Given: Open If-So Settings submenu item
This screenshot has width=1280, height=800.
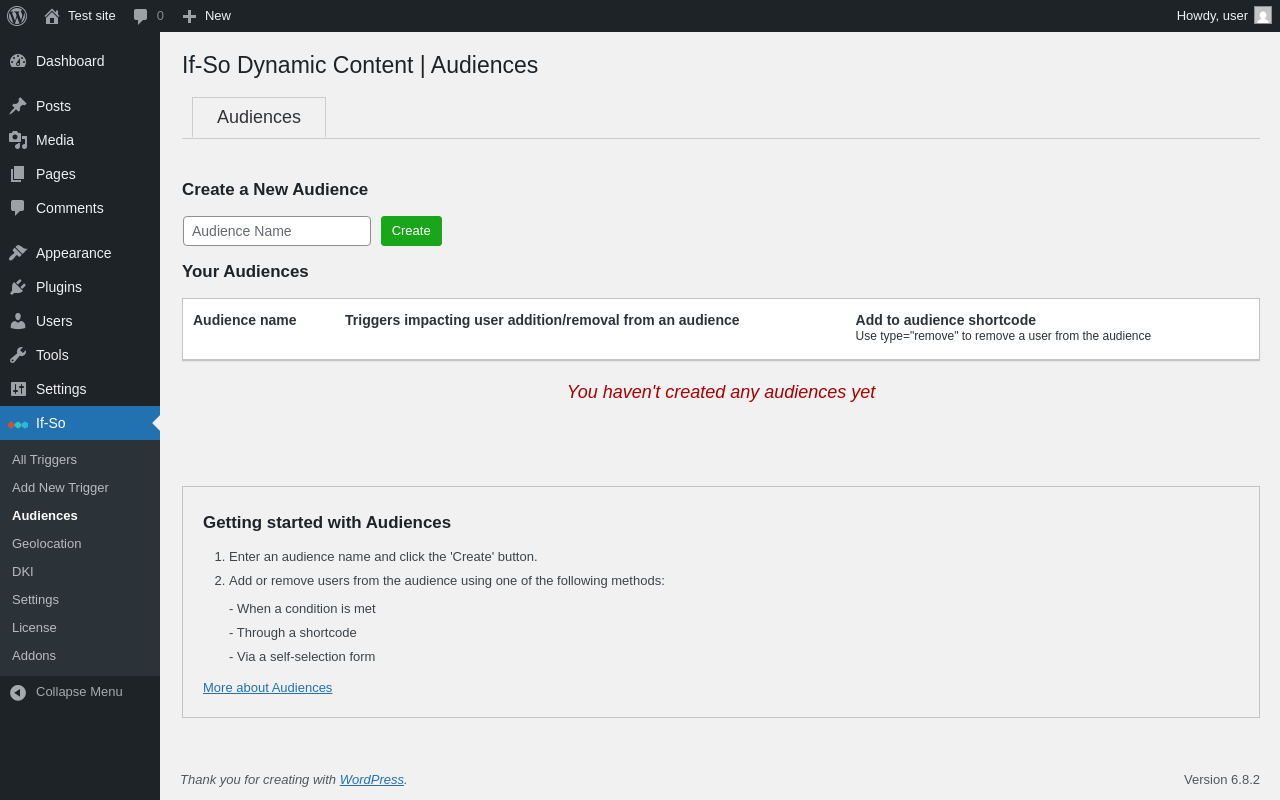Looking at the screenshot, I should (x=80, y=600).
